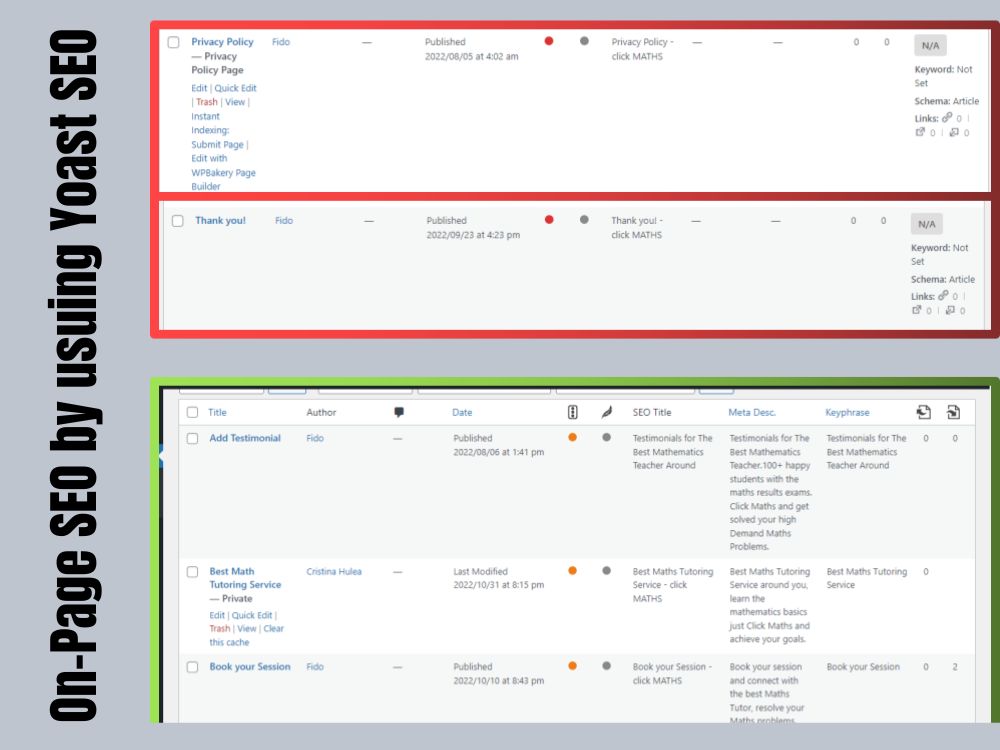Click 'Thank you! - click MATHS' SEO title
The height and width of the screenshot is (750, 1000).
[636, 227]
